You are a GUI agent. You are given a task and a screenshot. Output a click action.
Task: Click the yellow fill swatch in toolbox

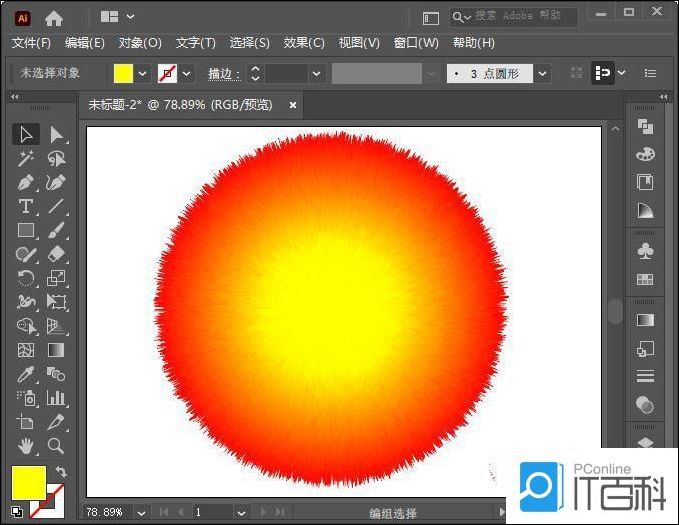tap(29, 483)
